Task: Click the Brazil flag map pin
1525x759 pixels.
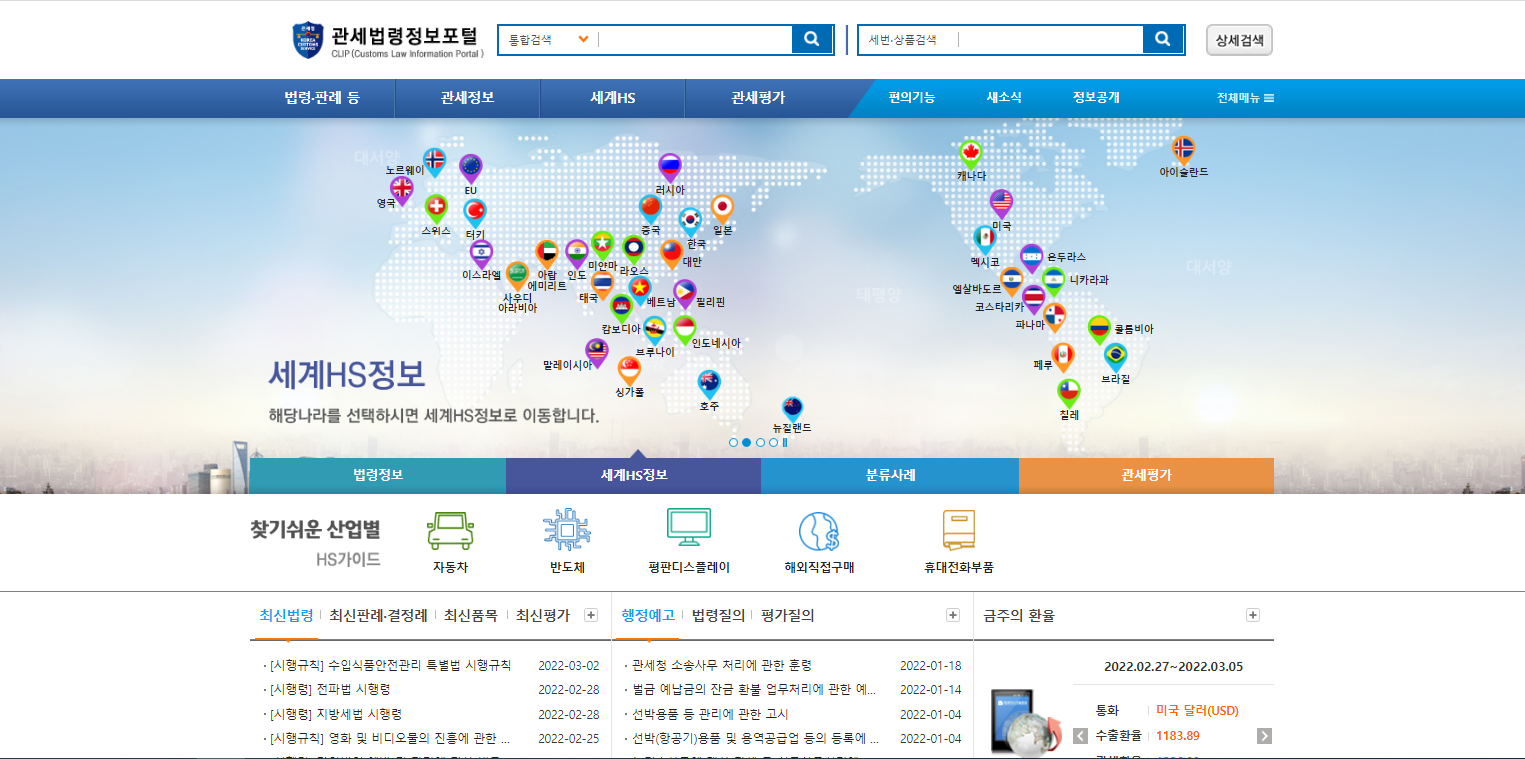Action: (1115, 356)
